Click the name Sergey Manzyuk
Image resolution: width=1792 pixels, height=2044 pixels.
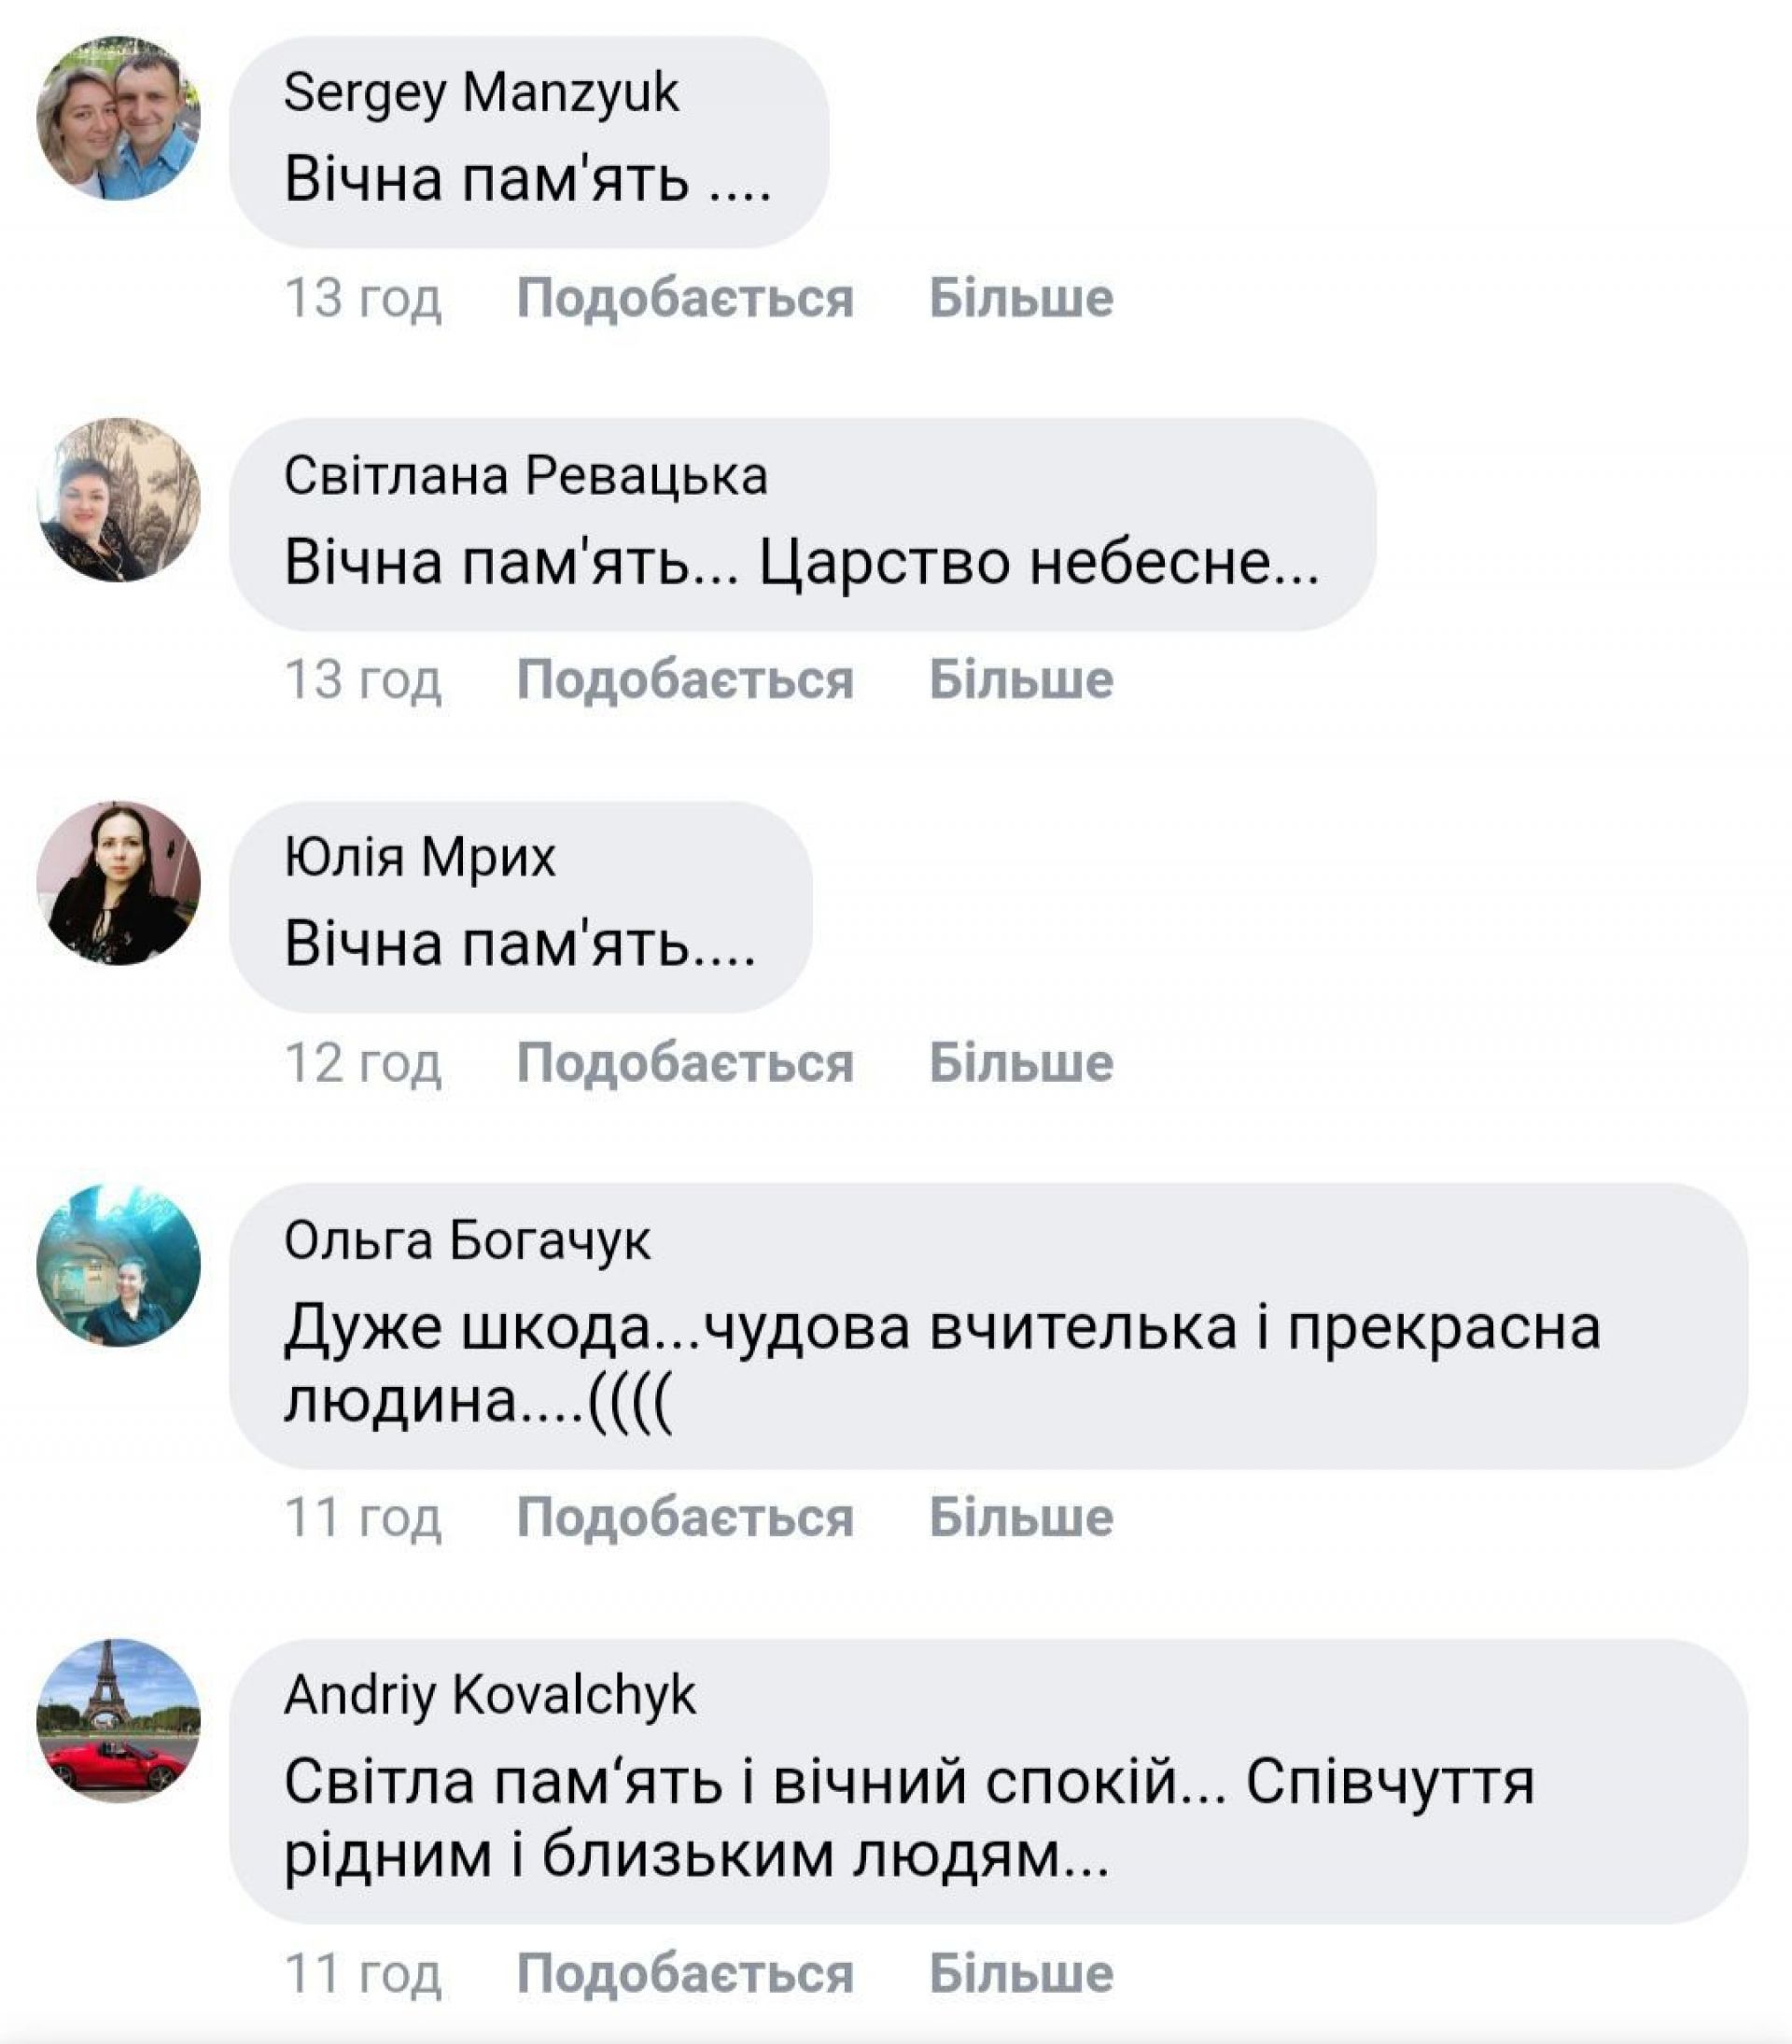coord(481,94)
